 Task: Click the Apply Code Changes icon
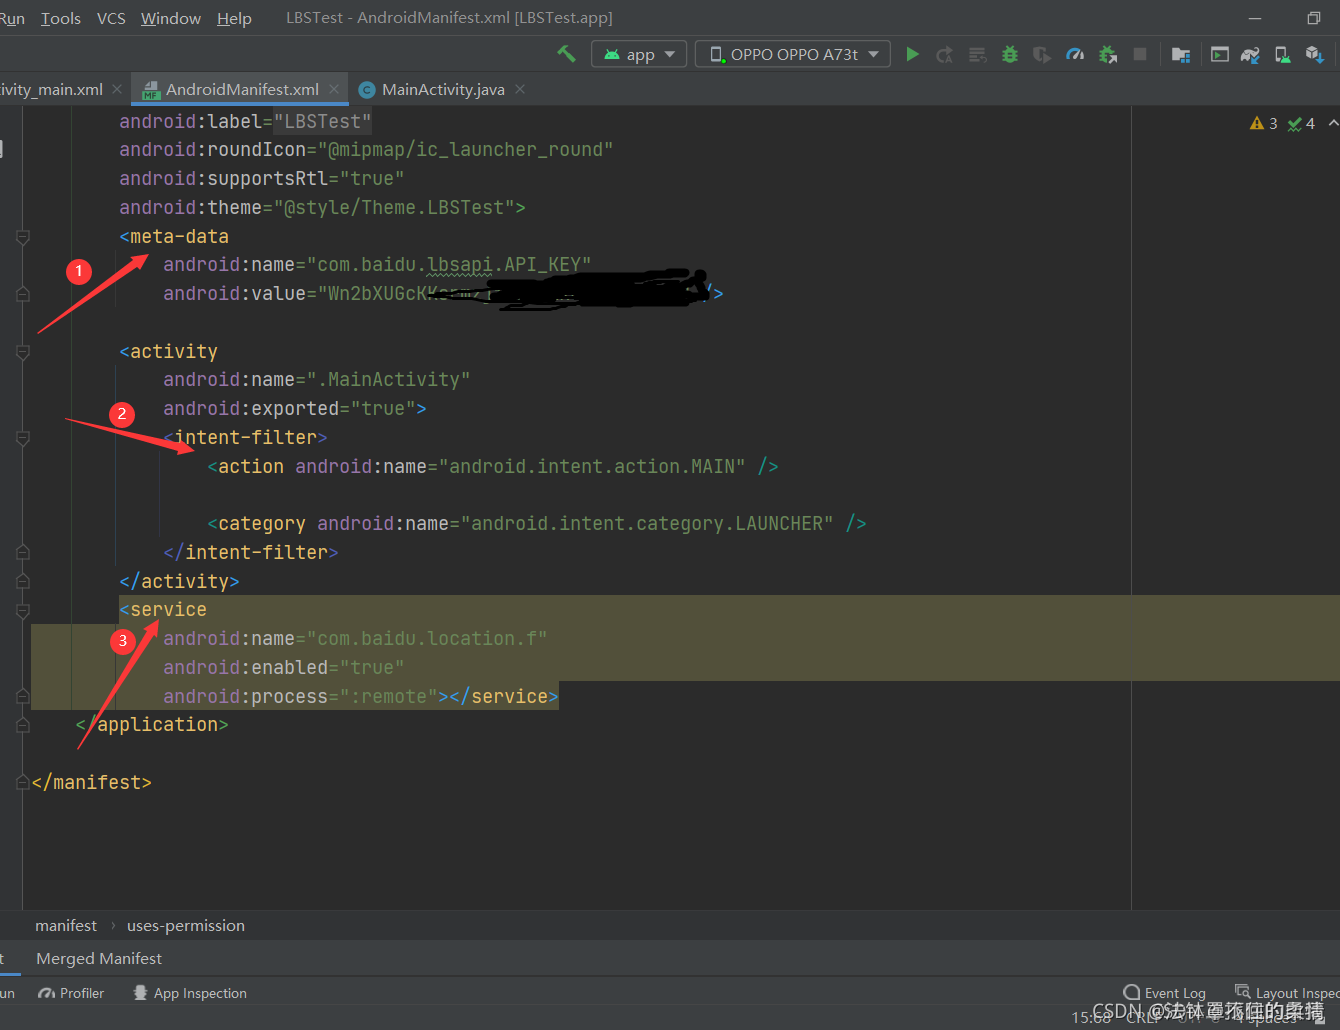(x=977, y=54)
